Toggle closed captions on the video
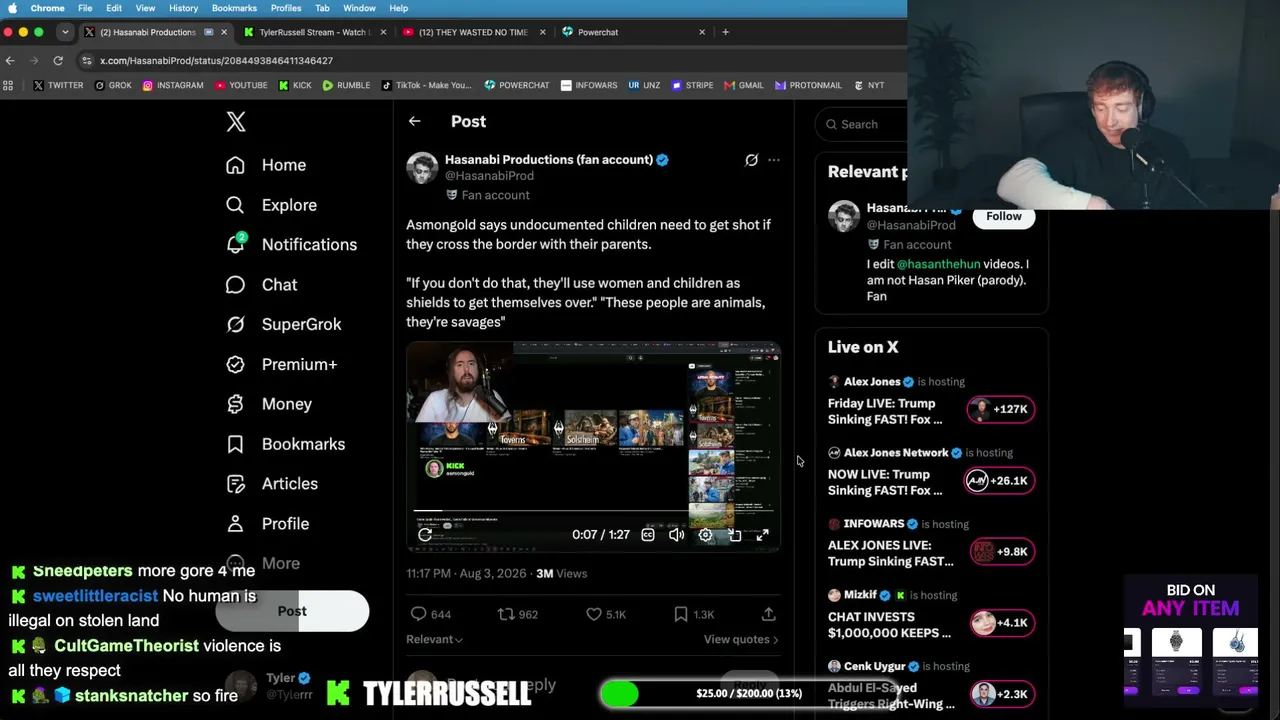The width and height of the screenshot is (1280, 720). point(648,535)
